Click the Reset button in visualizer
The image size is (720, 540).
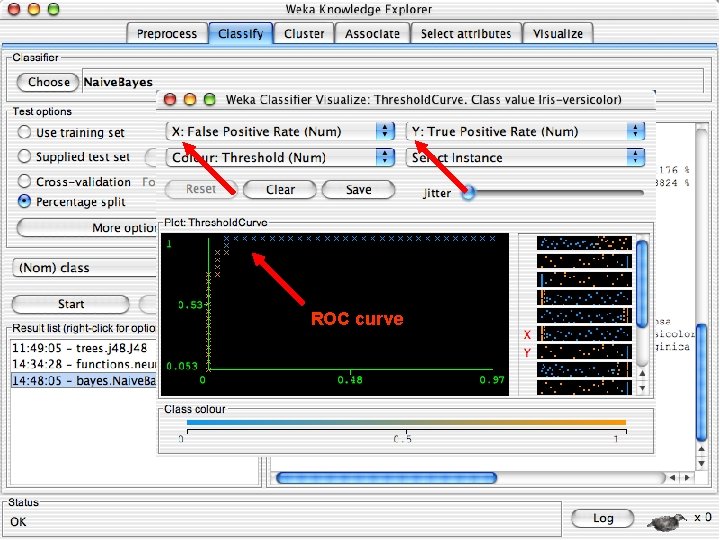pos(201,189)
